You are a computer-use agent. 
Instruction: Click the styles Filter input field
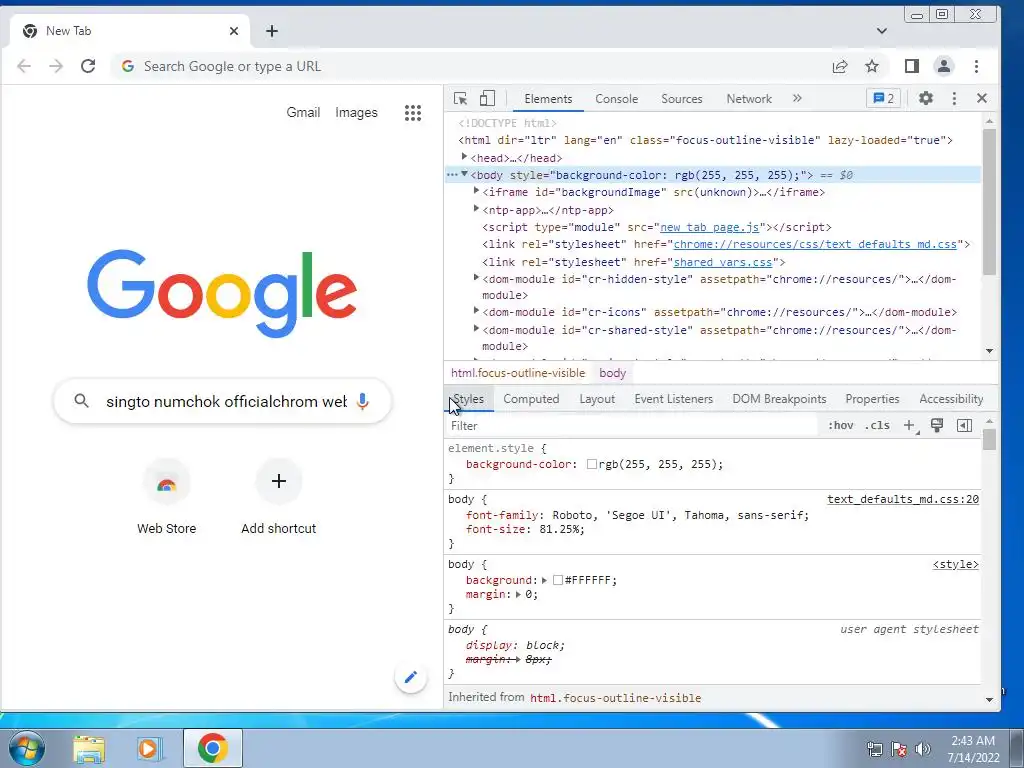click(633, 425)
